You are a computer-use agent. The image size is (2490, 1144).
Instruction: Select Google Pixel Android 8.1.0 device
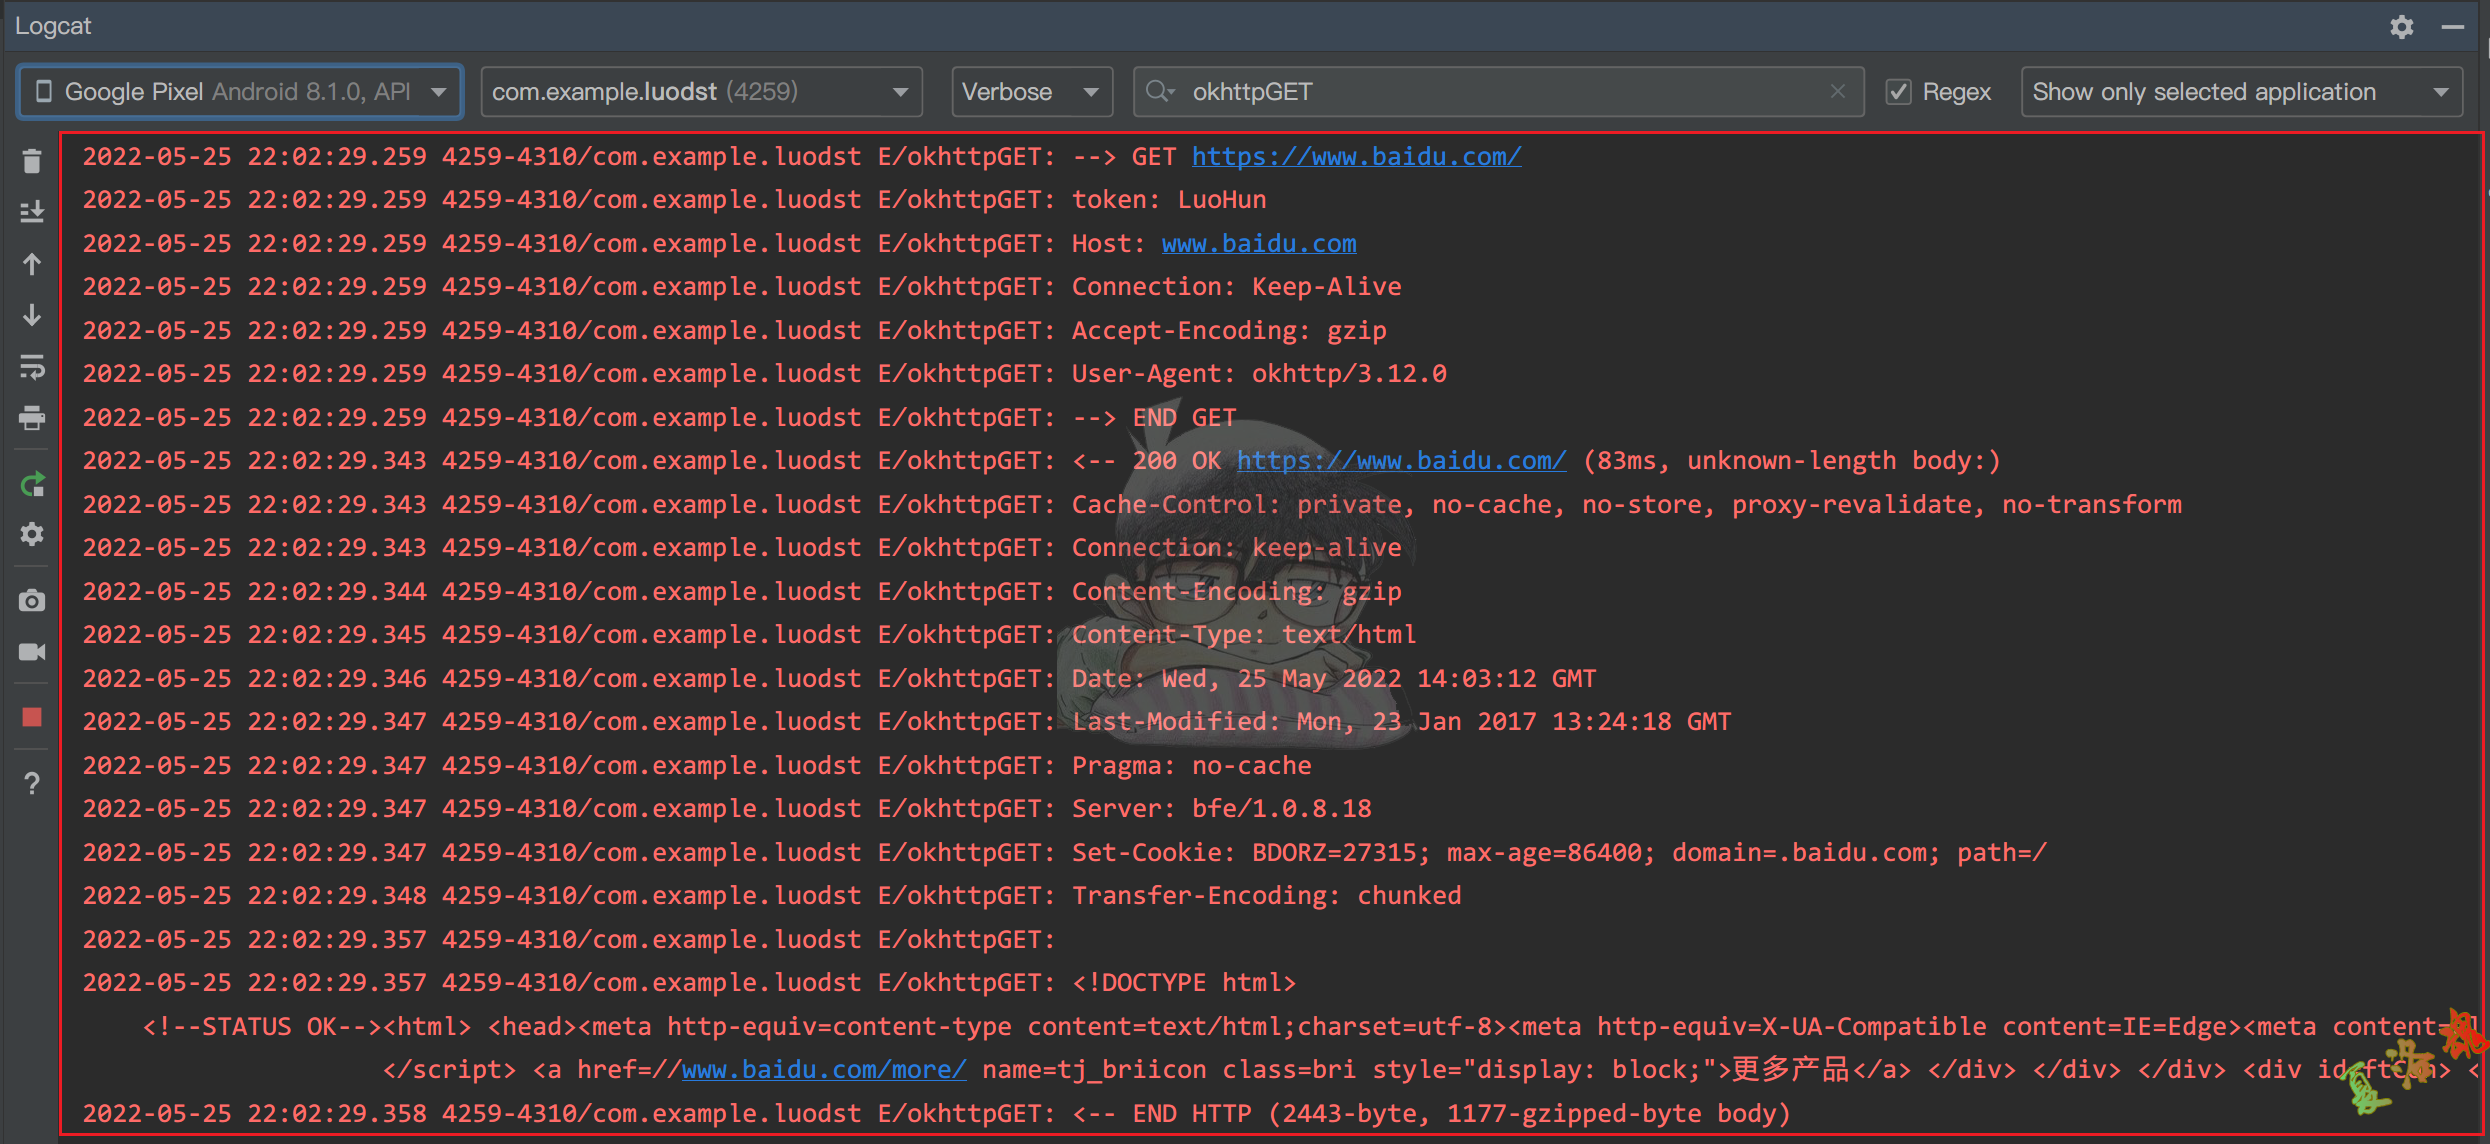pos(240,91)
